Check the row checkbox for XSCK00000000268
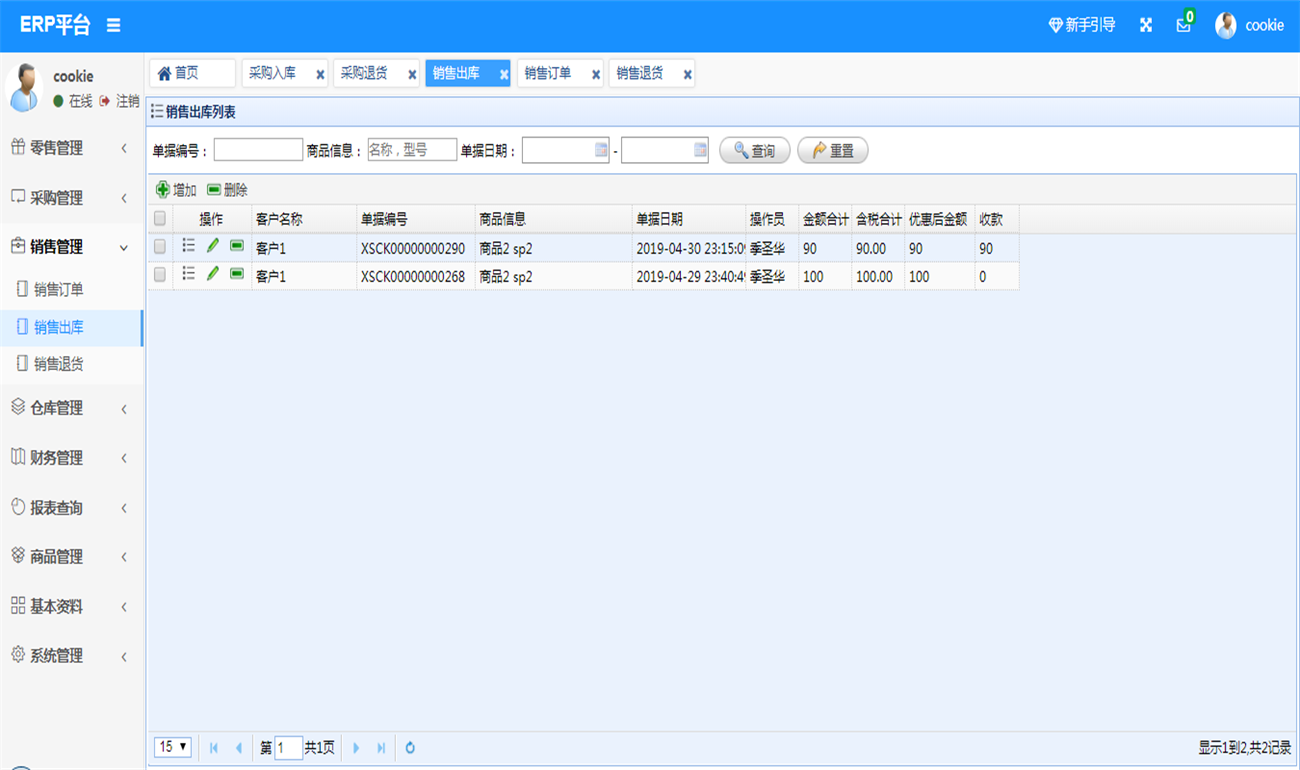 click(160, 275)
